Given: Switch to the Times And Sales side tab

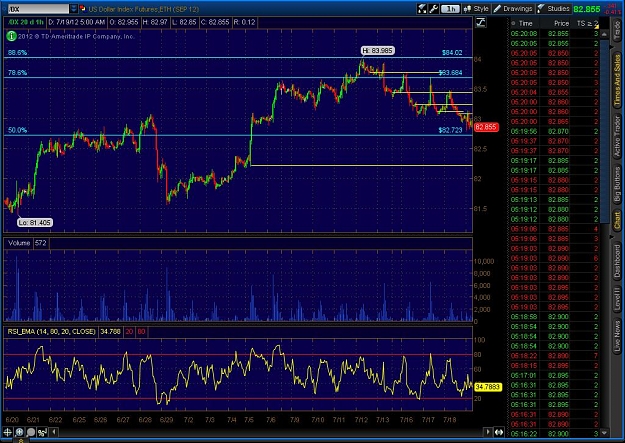Looking at the screenshot, I should [617, 81].
